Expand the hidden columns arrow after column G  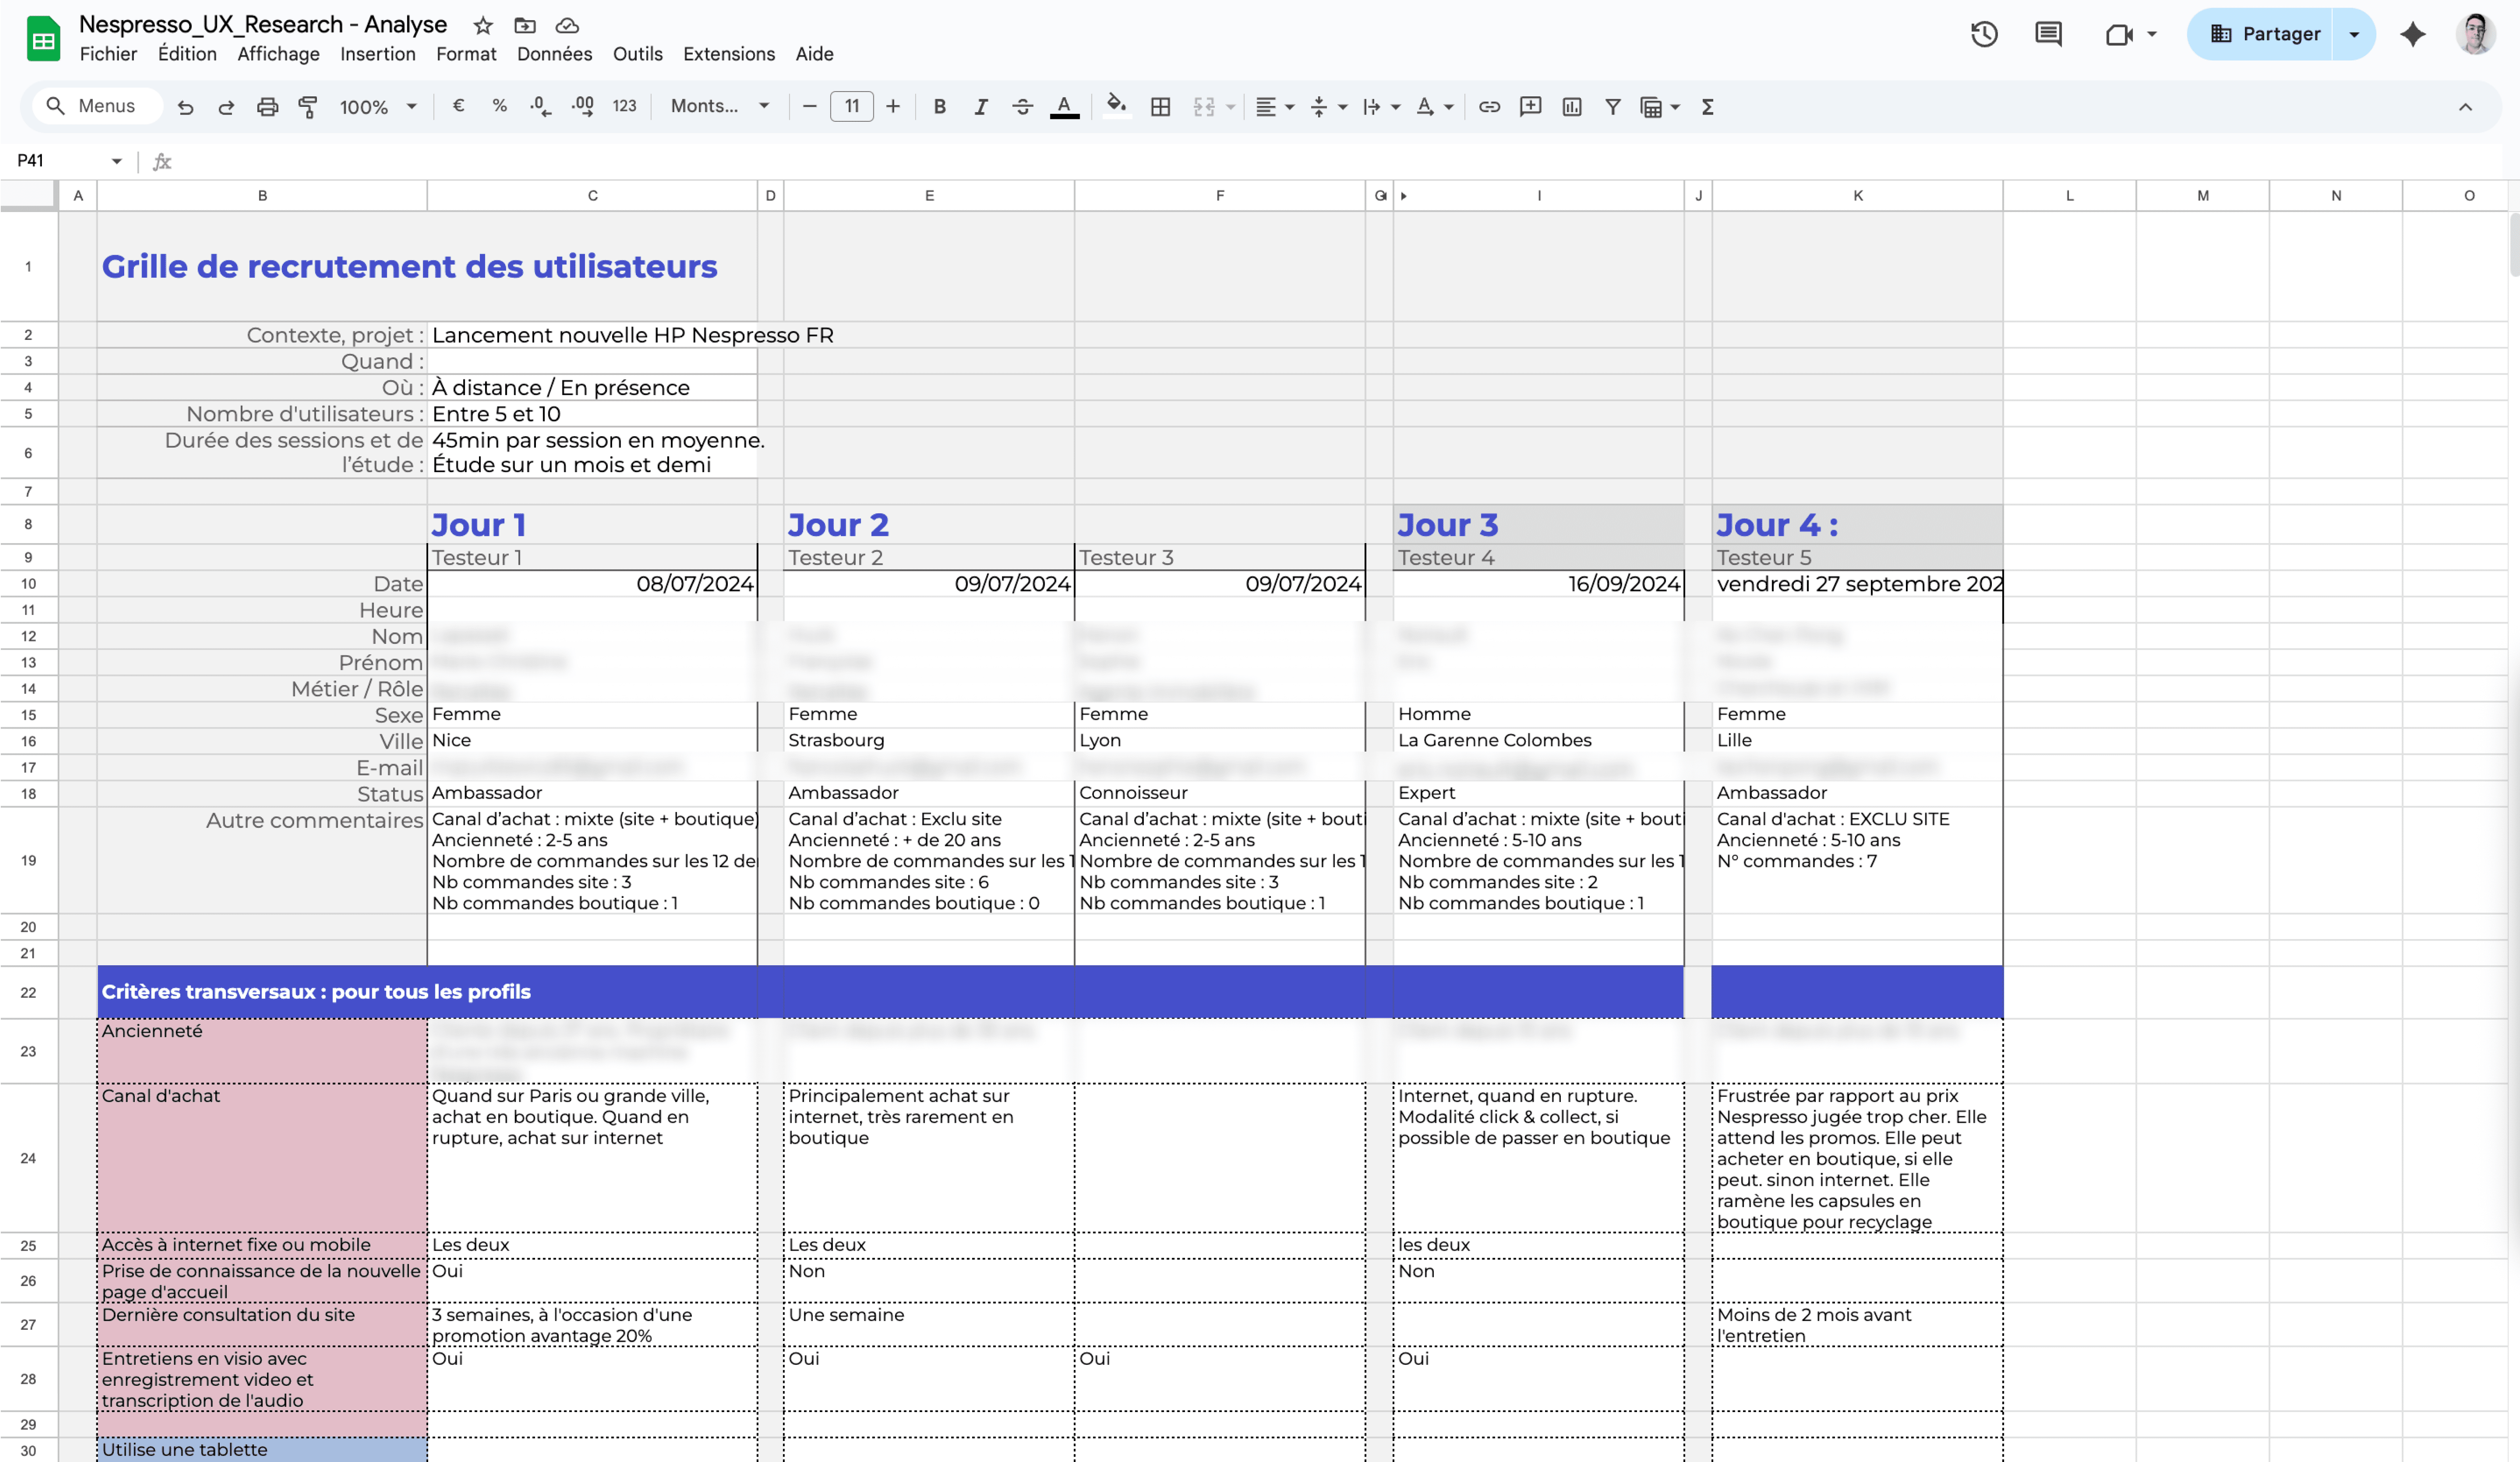click(x=1404, y=196)
